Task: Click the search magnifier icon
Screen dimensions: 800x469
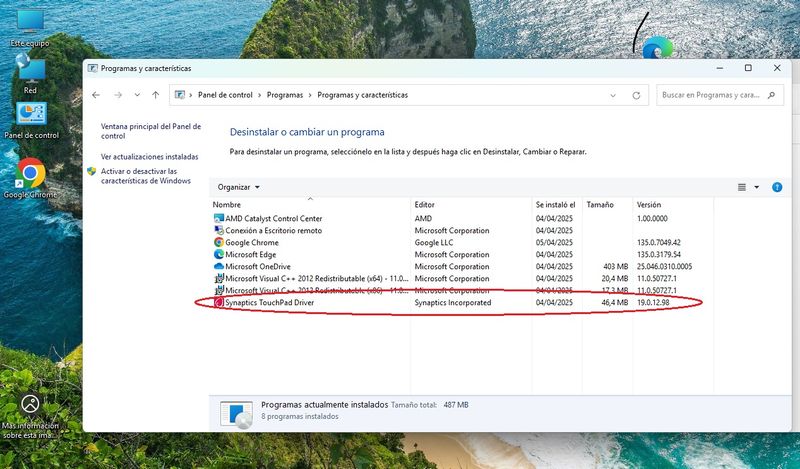Action: tap(771, 95)
